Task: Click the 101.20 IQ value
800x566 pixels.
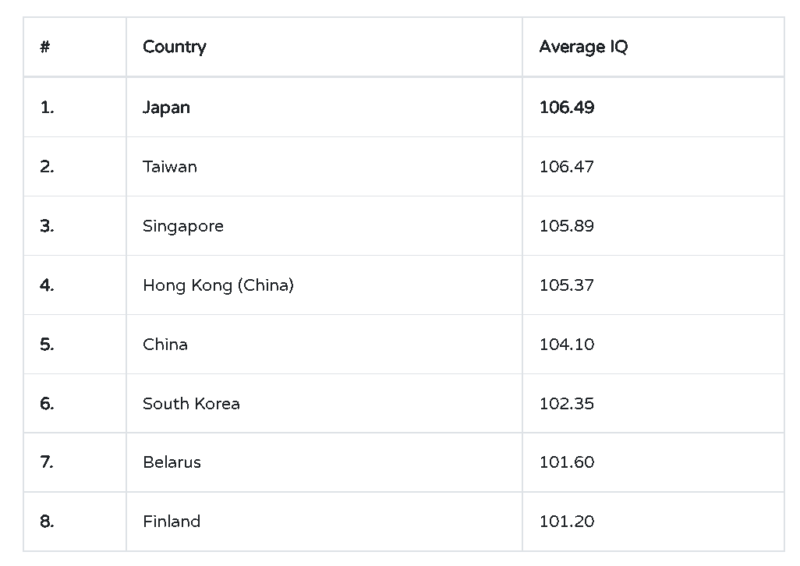Action: point(567,522)
